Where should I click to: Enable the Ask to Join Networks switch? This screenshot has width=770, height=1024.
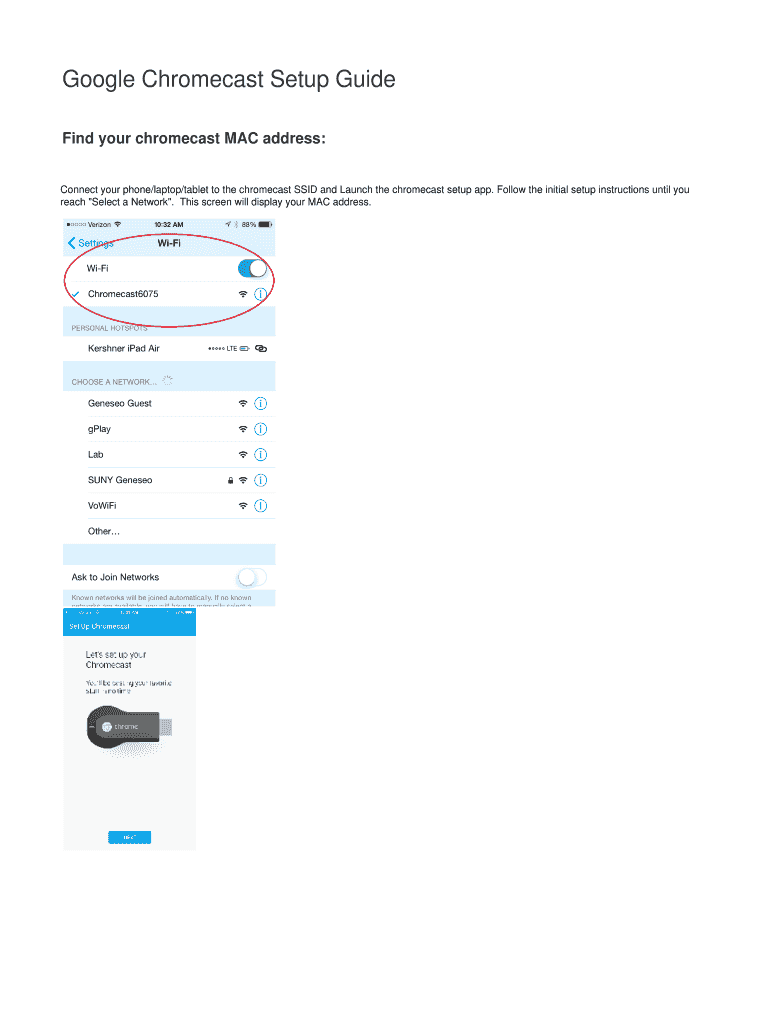coord(252,577)
